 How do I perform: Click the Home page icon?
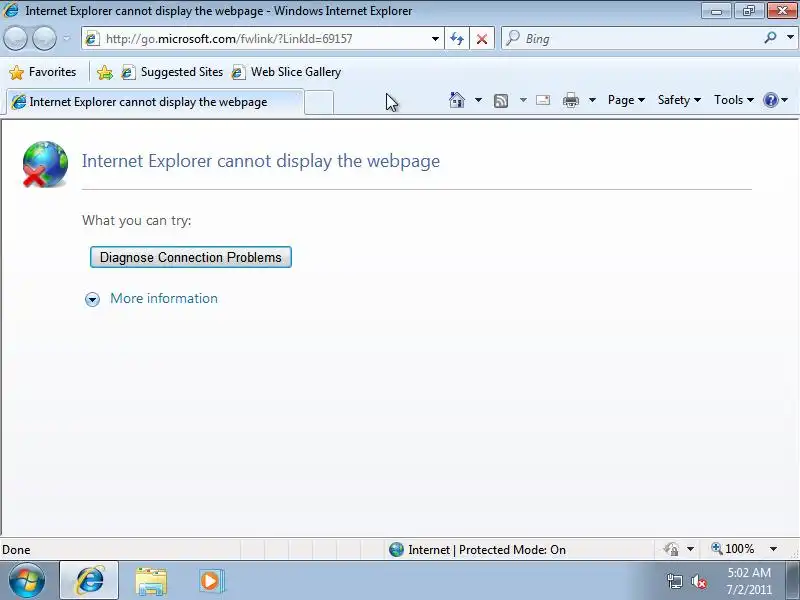(x=457, y=100)
